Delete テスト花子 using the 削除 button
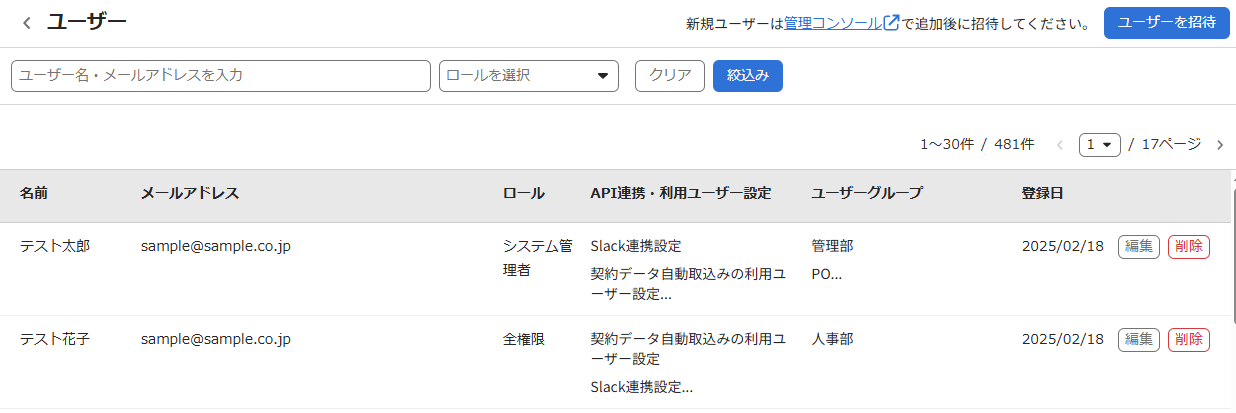1236x413 pixels. tap(1189, 340)
